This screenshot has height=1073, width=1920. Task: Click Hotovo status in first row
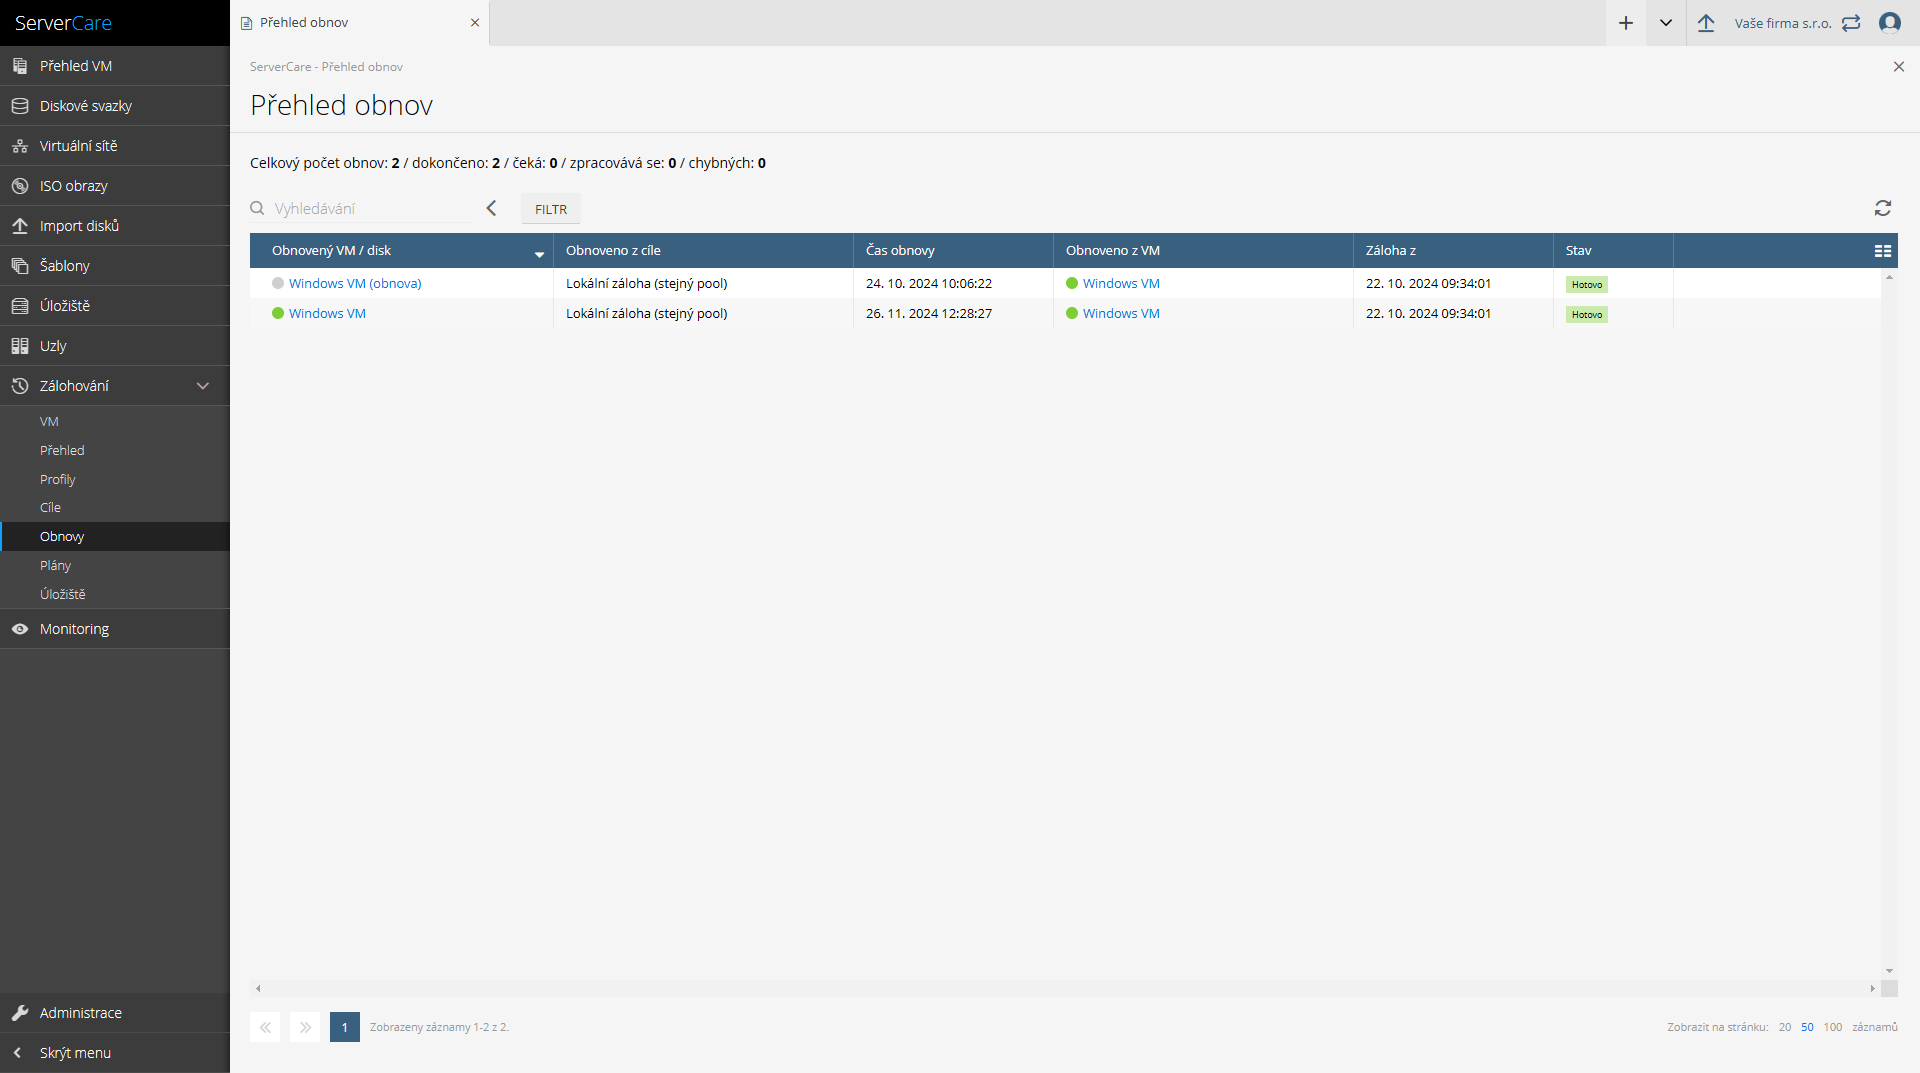[1587, 285]
